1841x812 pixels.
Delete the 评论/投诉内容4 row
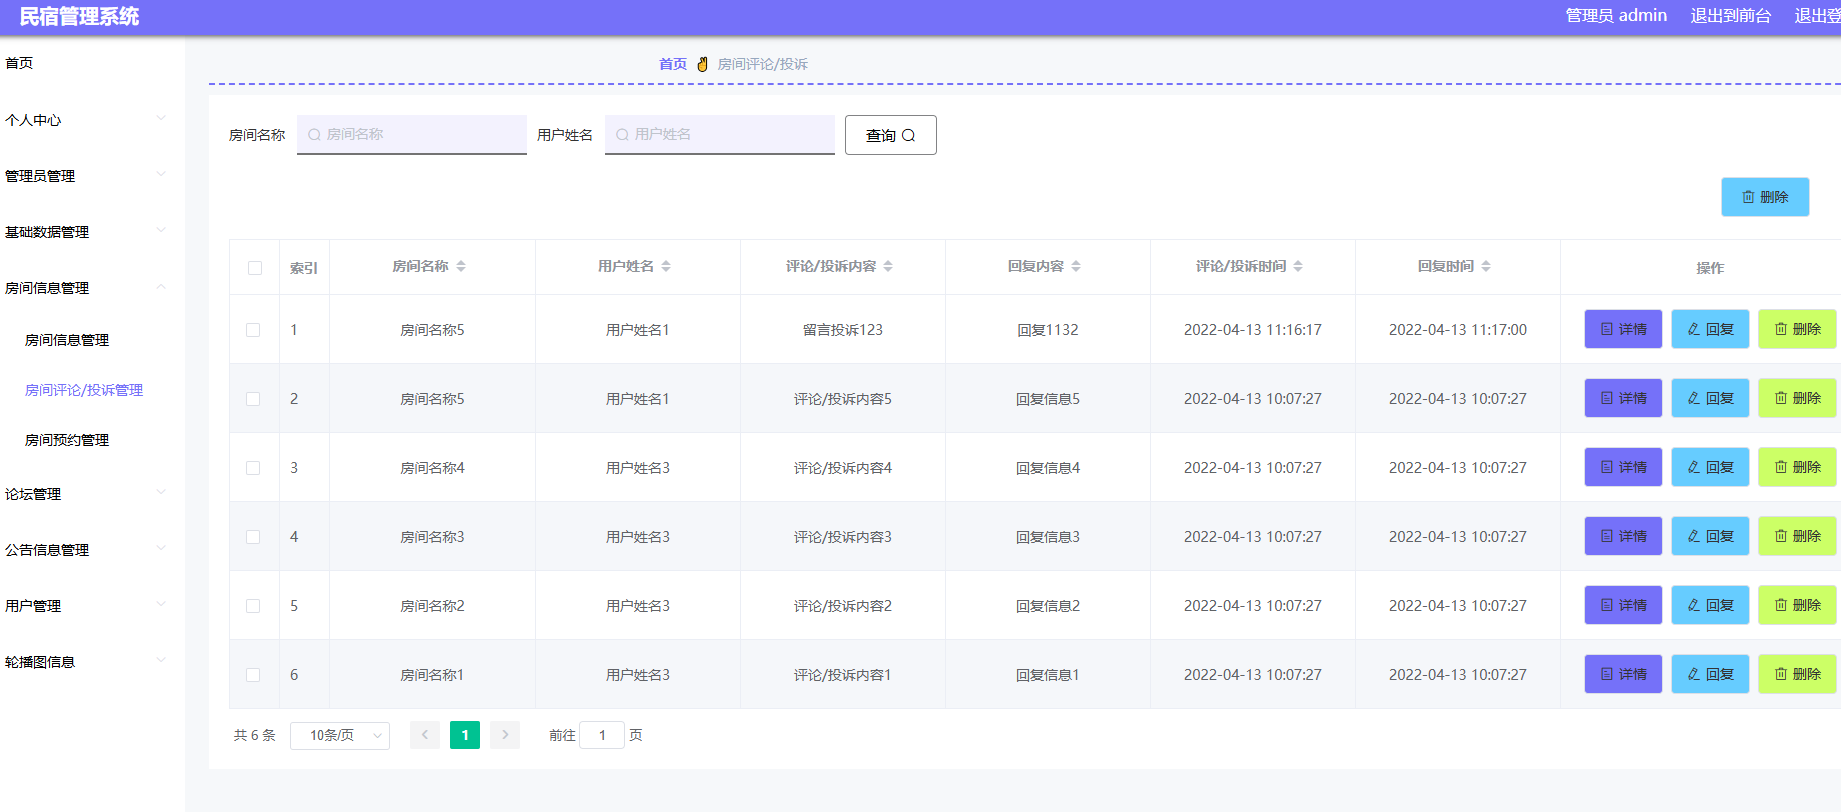pyautogui.click(x=1797, y=467)
